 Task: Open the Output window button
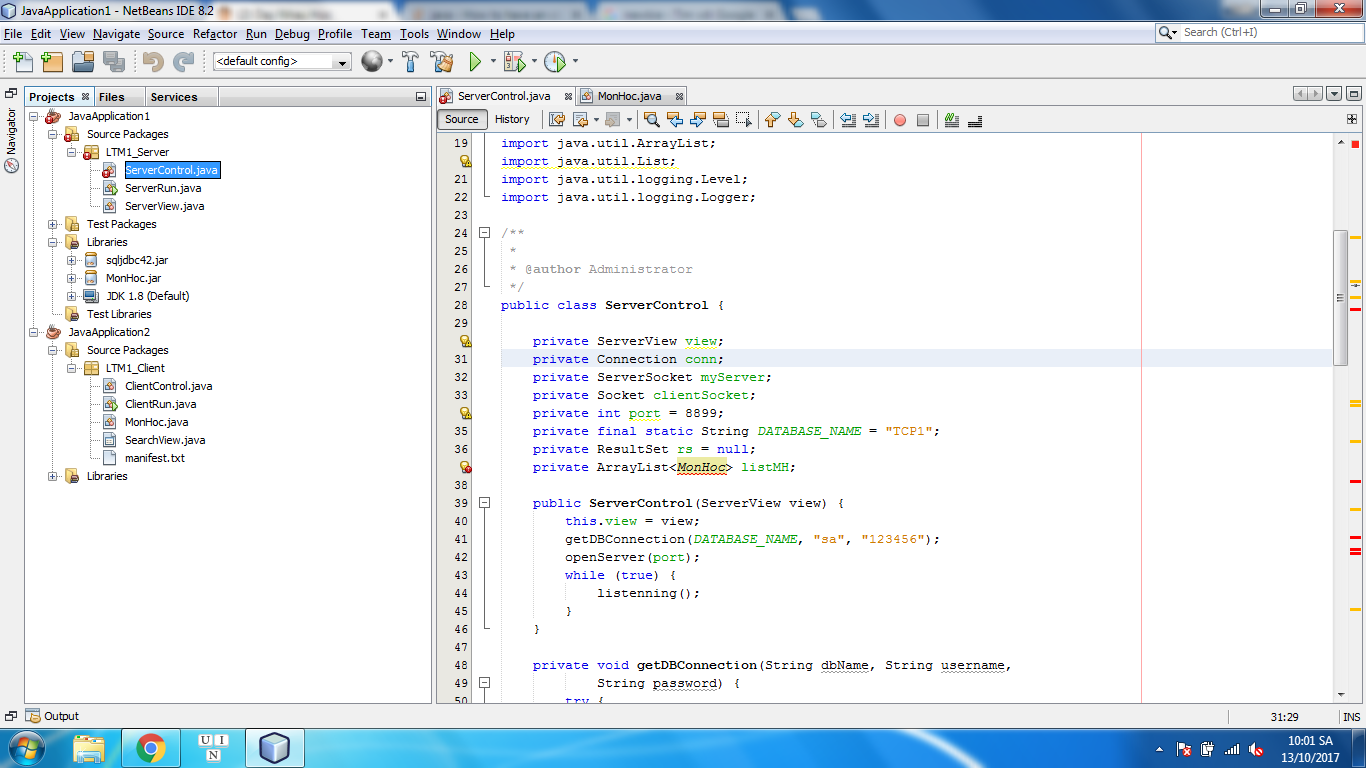pyautogui.click(x=53, y=716)
